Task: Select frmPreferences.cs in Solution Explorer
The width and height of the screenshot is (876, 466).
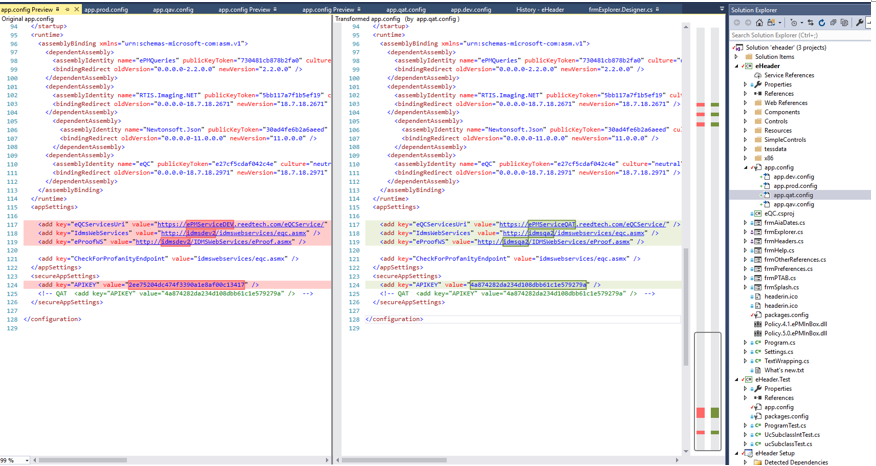Action: [788, 269]
